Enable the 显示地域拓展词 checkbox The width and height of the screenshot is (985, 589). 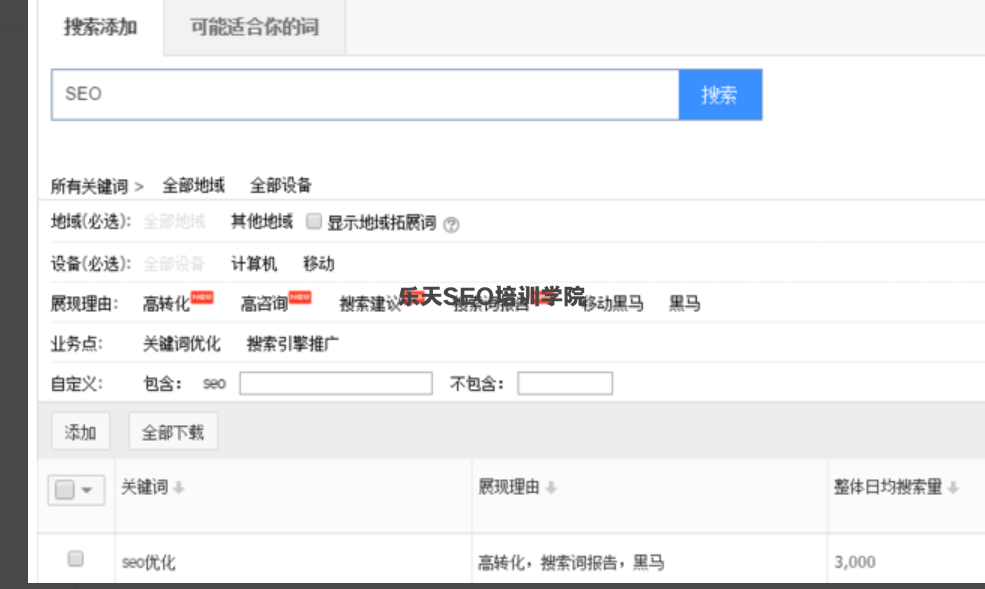[x=316, y=222]
